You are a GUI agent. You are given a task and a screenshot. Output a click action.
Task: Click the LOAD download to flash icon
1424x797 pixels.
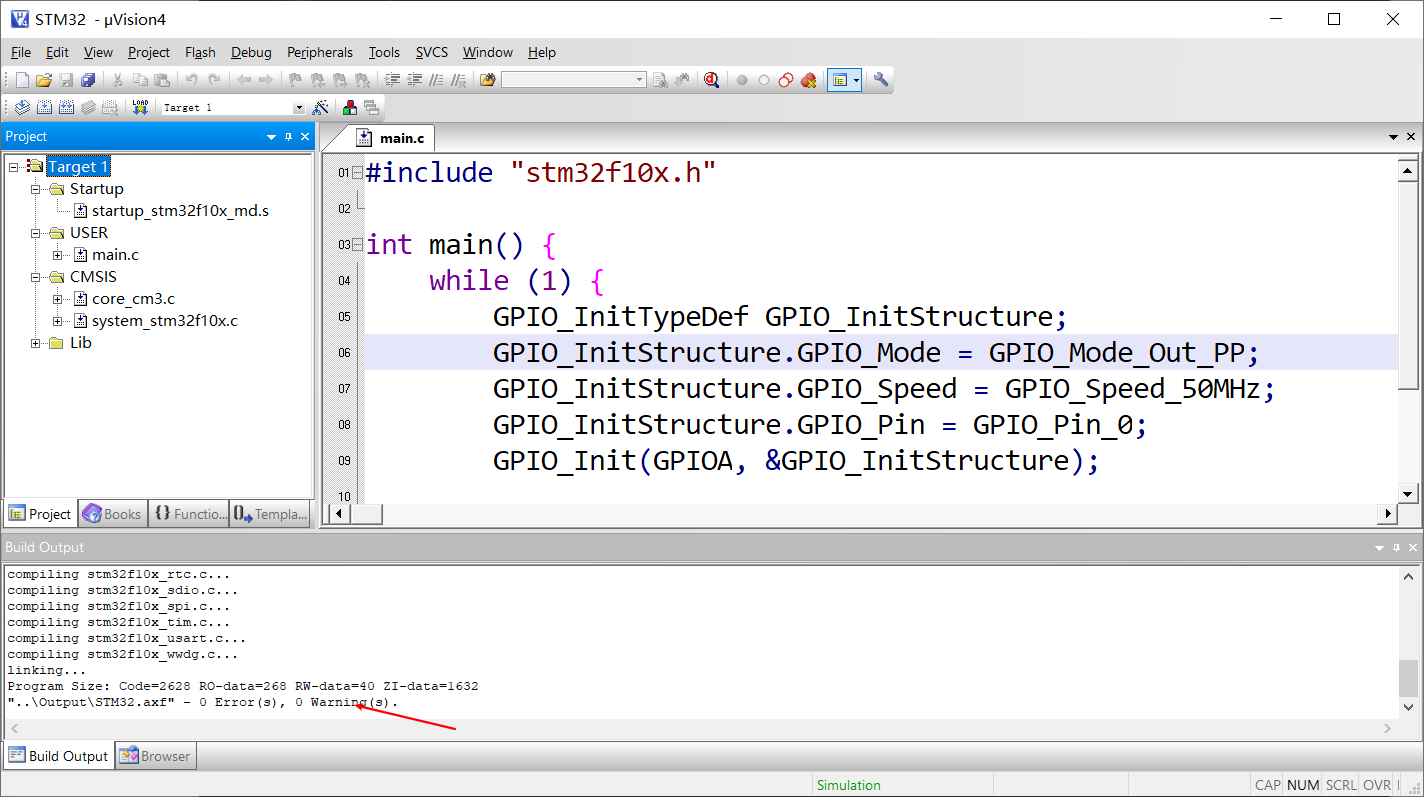pos(140,107)
